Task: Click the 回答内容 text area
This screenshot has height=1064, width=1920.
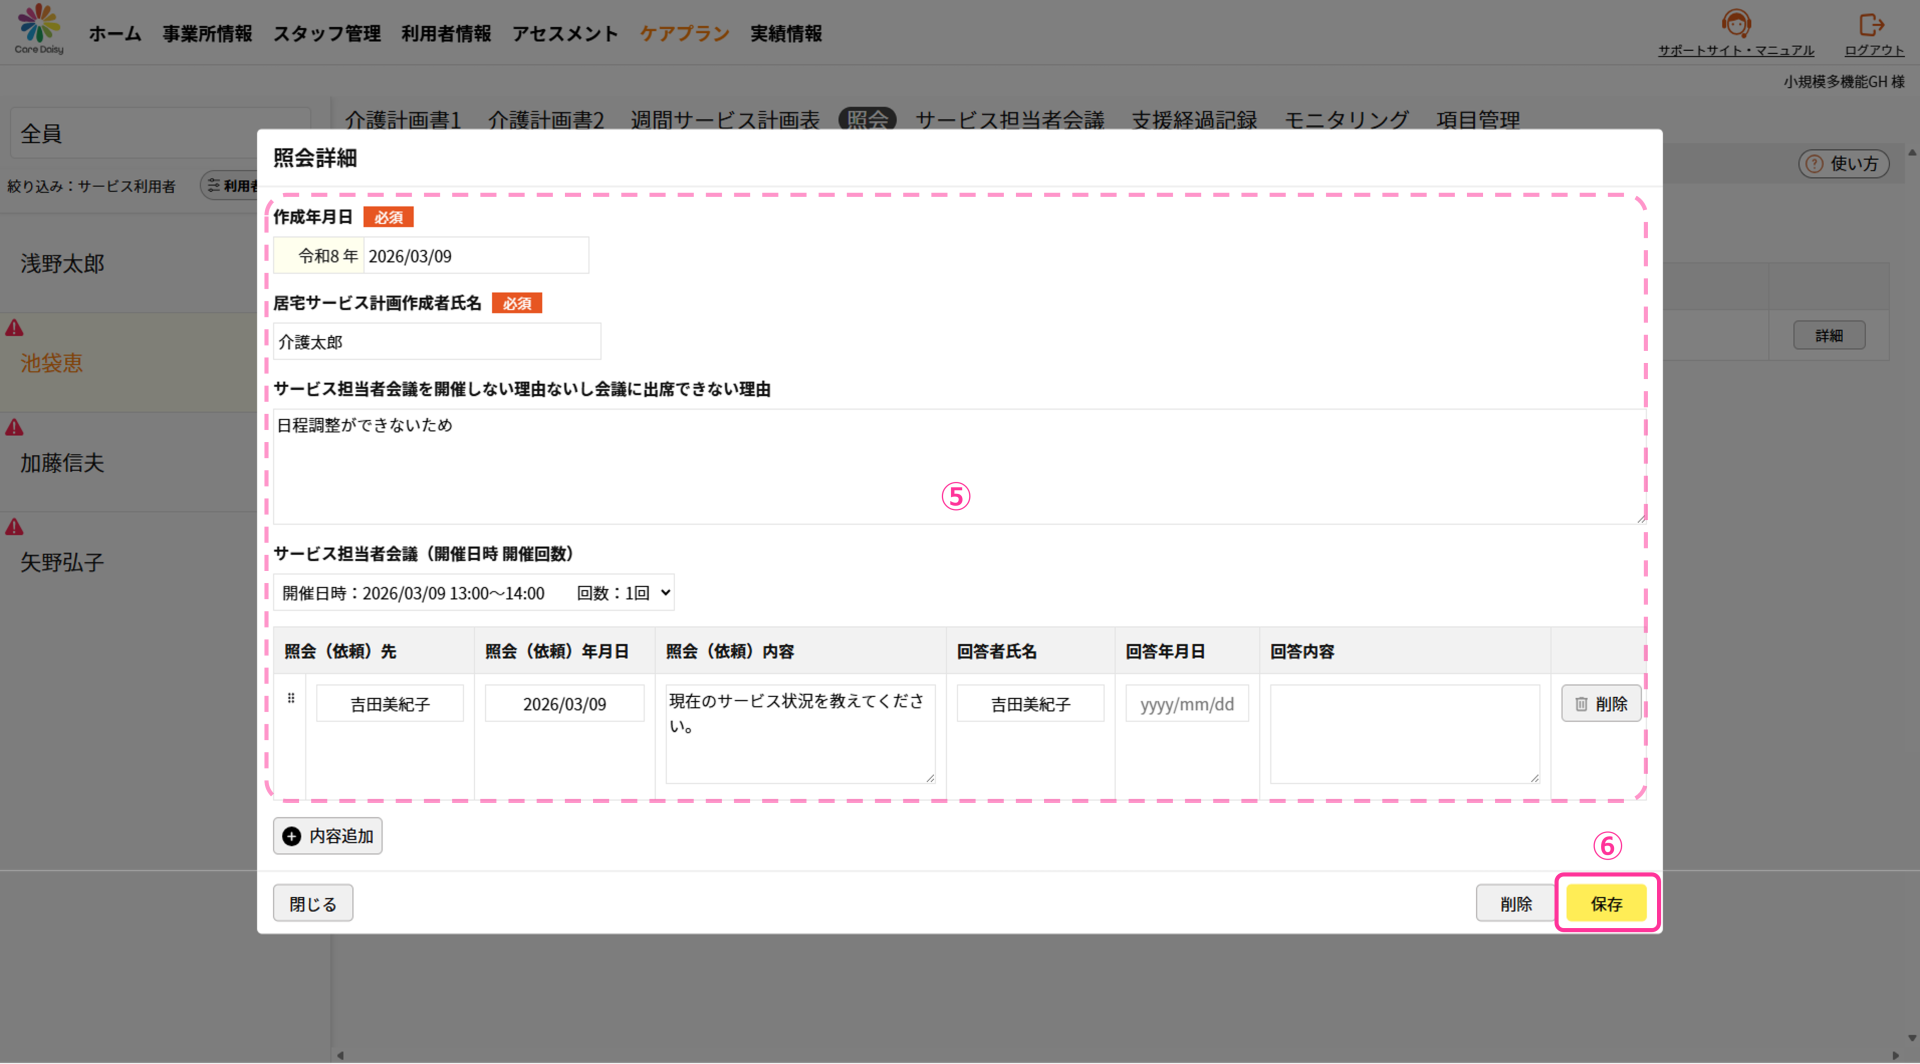Action: pos(1404,734)
